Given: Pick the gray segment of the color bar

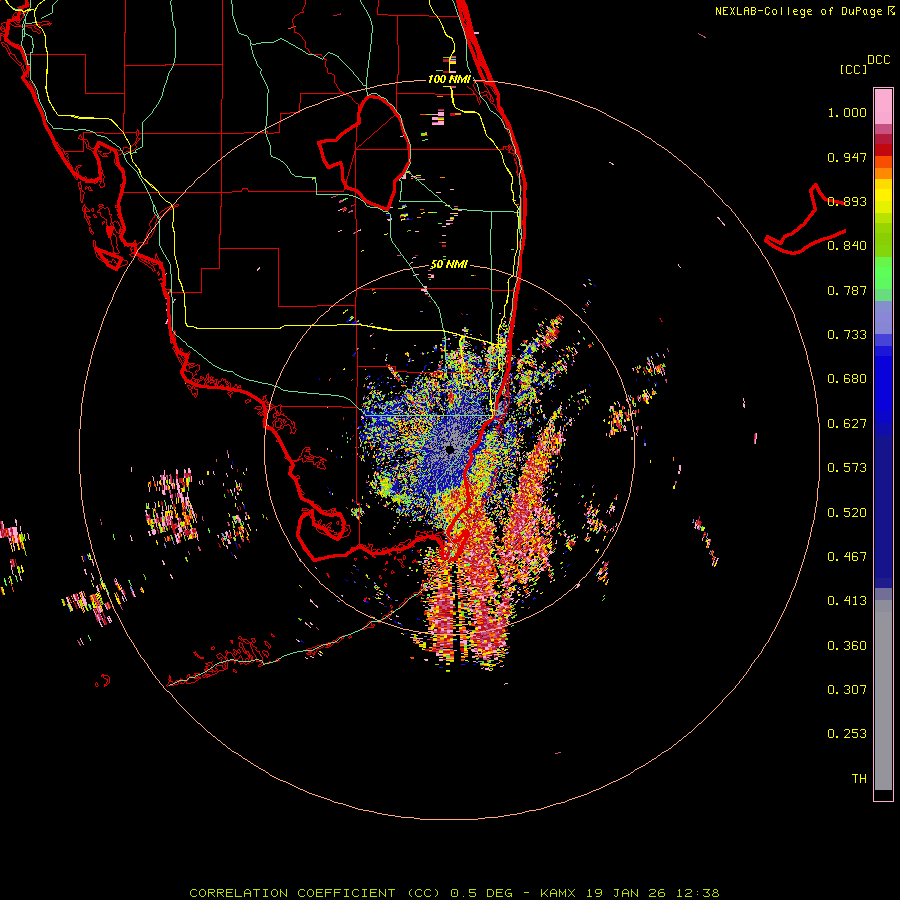Looking at the screenshot, I should 883,695.
